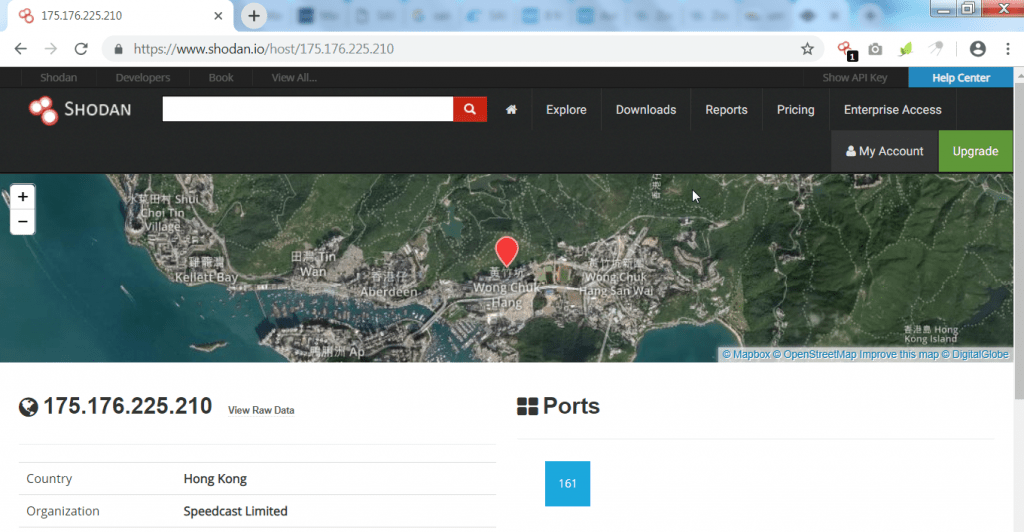The height and width of the screenshot is (532, 1024).
Task: Open the Chrome profile avatar icon
Action: click(978, 49)
